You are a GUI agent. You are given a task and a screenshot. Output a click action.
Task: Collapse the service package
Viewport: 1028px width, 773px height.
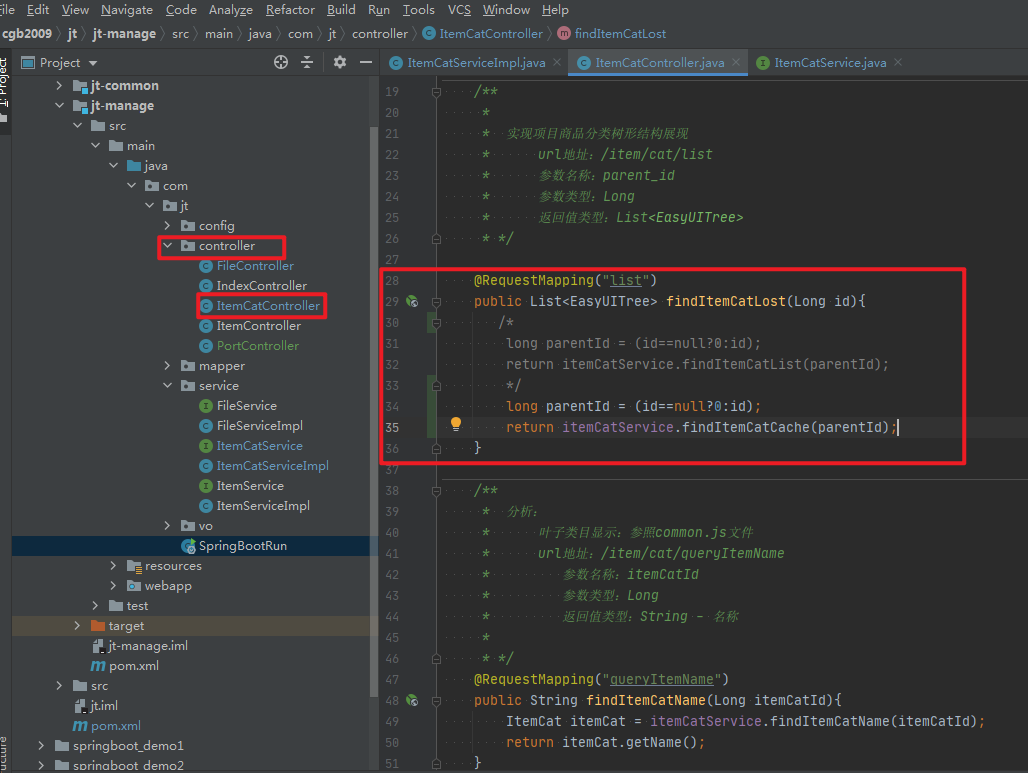(x=168, y=386)
